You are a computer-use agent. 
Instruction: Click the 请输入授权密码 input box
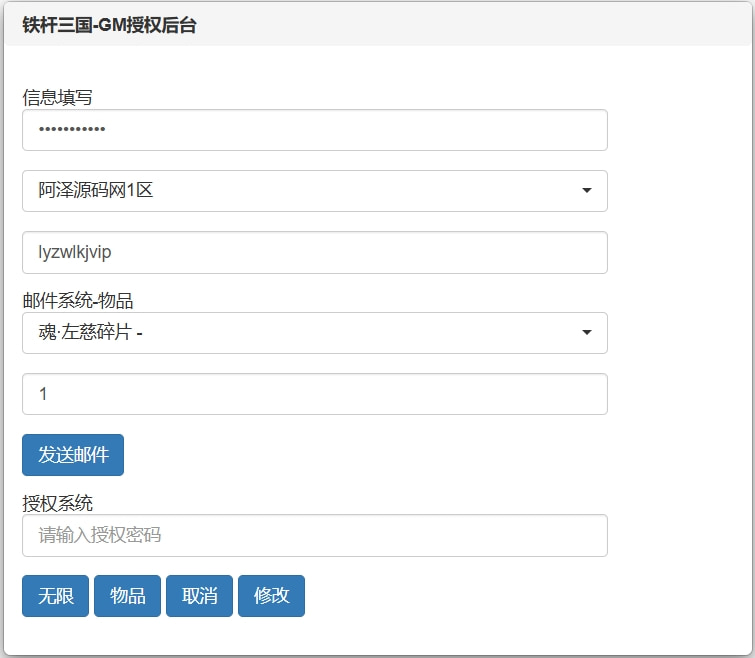click(314, 535)
